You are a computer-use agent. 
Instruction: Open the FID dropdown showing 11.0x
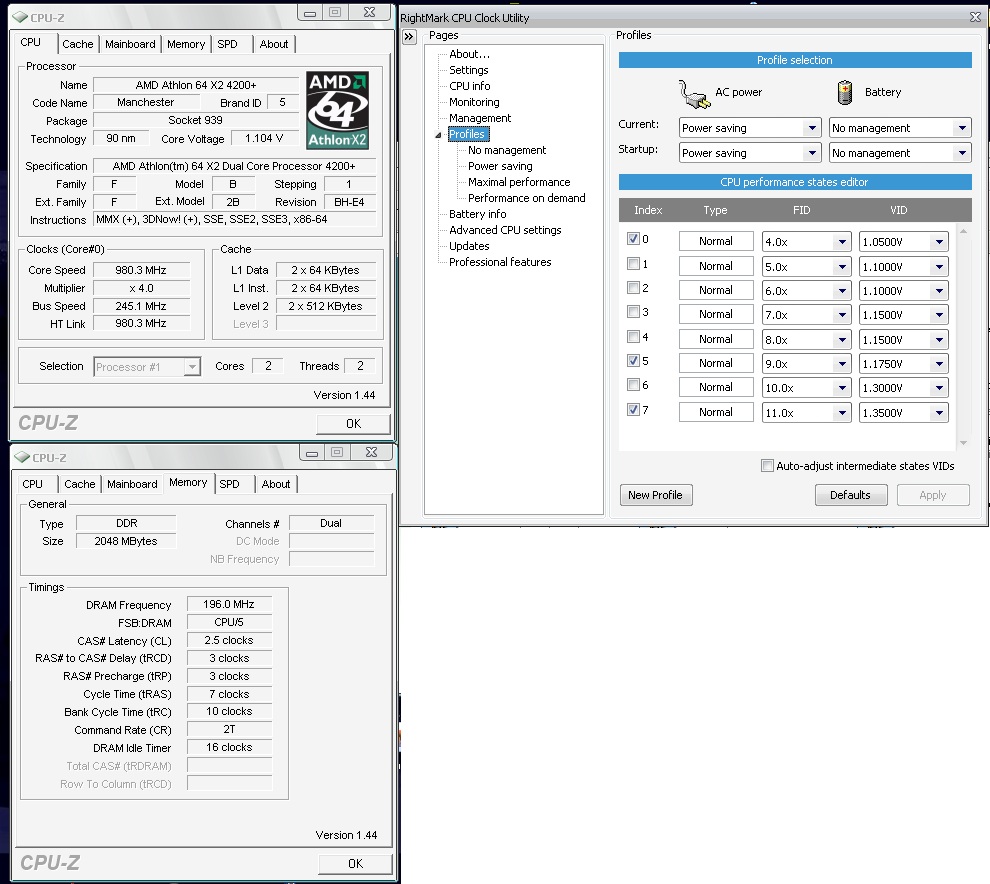click(806, 413)
